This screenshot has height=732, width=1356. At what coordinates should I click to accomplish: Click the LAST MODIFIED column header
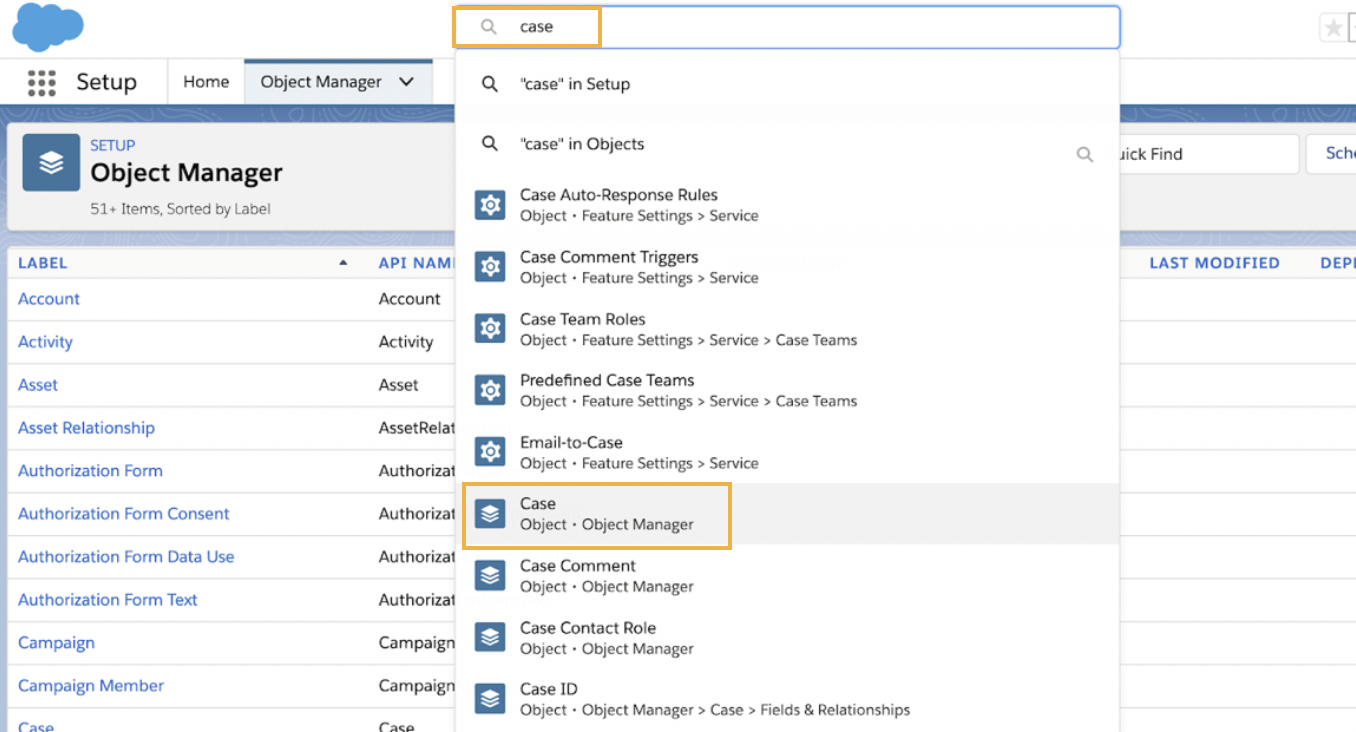[x=1214, y=263]
